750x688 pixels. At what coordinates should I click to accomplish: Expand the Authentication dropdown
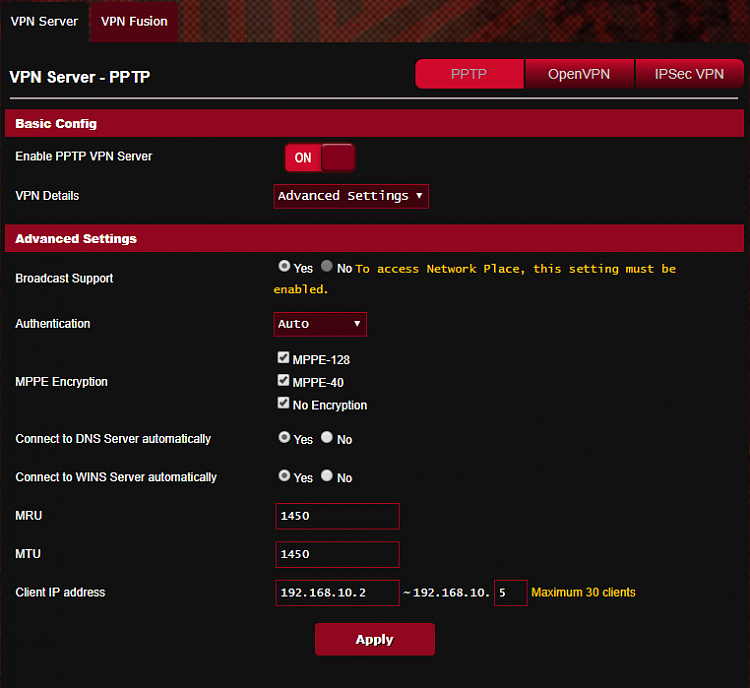(320, 324)
